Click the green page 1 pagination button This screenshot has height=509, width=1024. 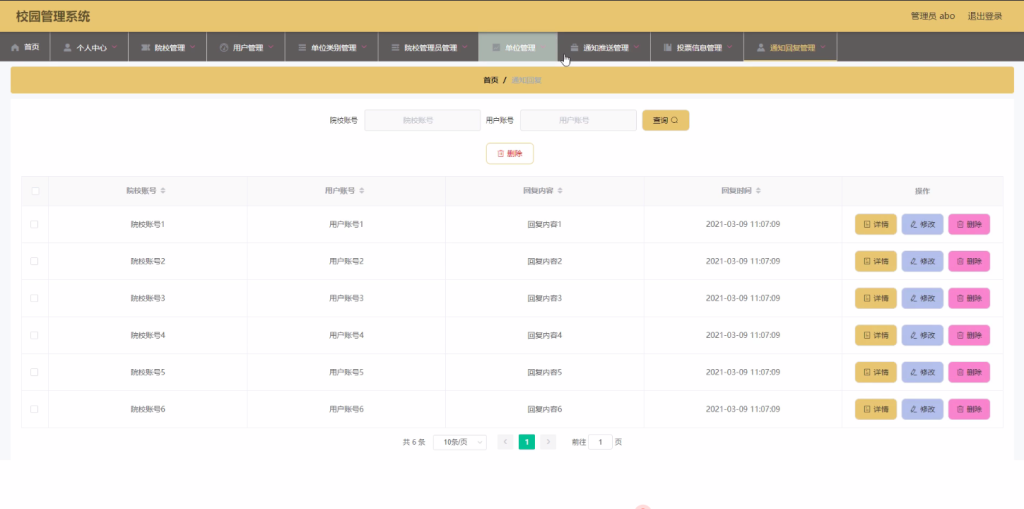tap(527, 442)
